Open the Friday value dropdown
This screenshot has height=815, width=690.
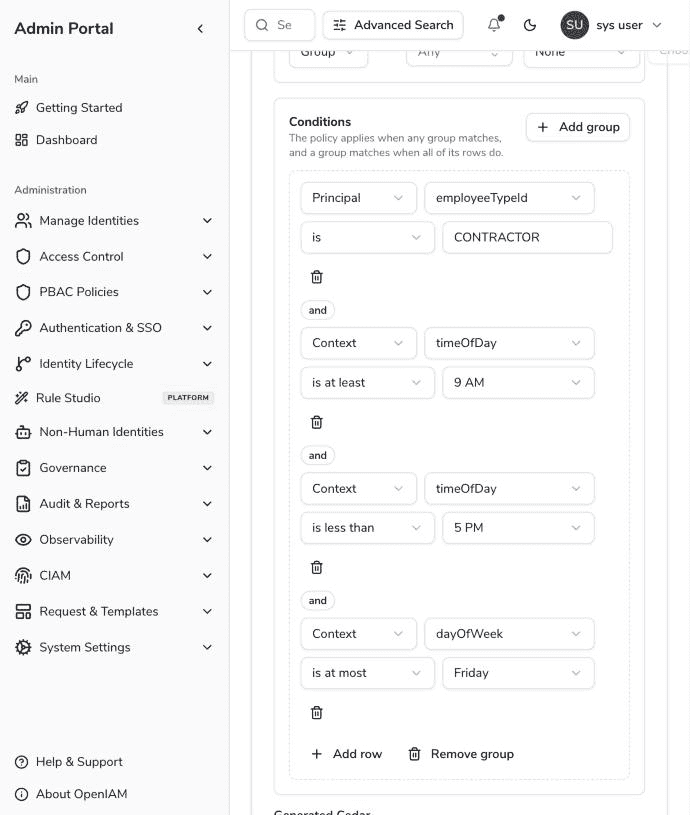[518, 673]
